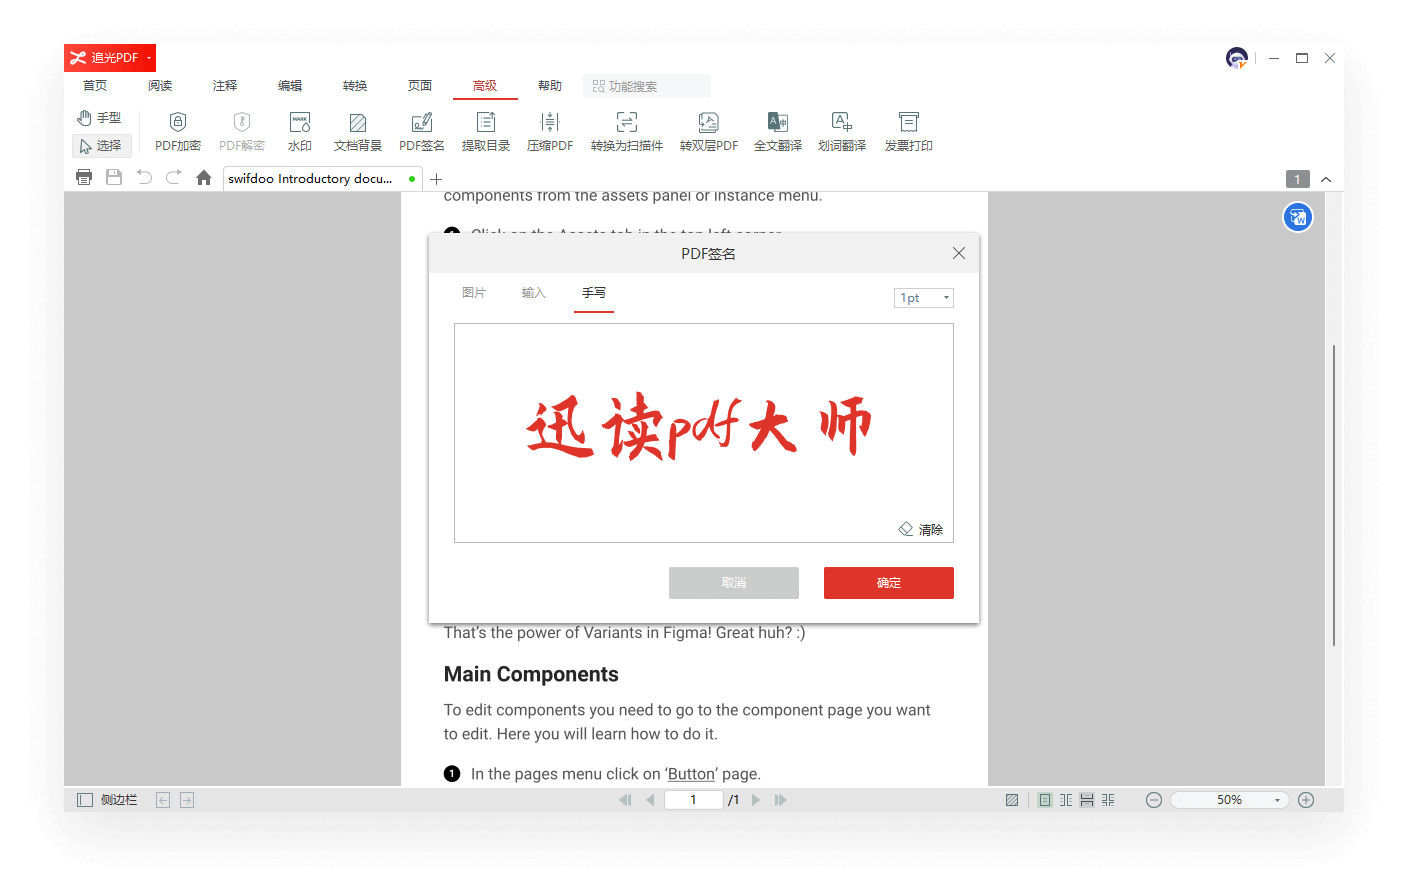
Task: Open the 注释 ribbon tab
Action: pos(225,86)
